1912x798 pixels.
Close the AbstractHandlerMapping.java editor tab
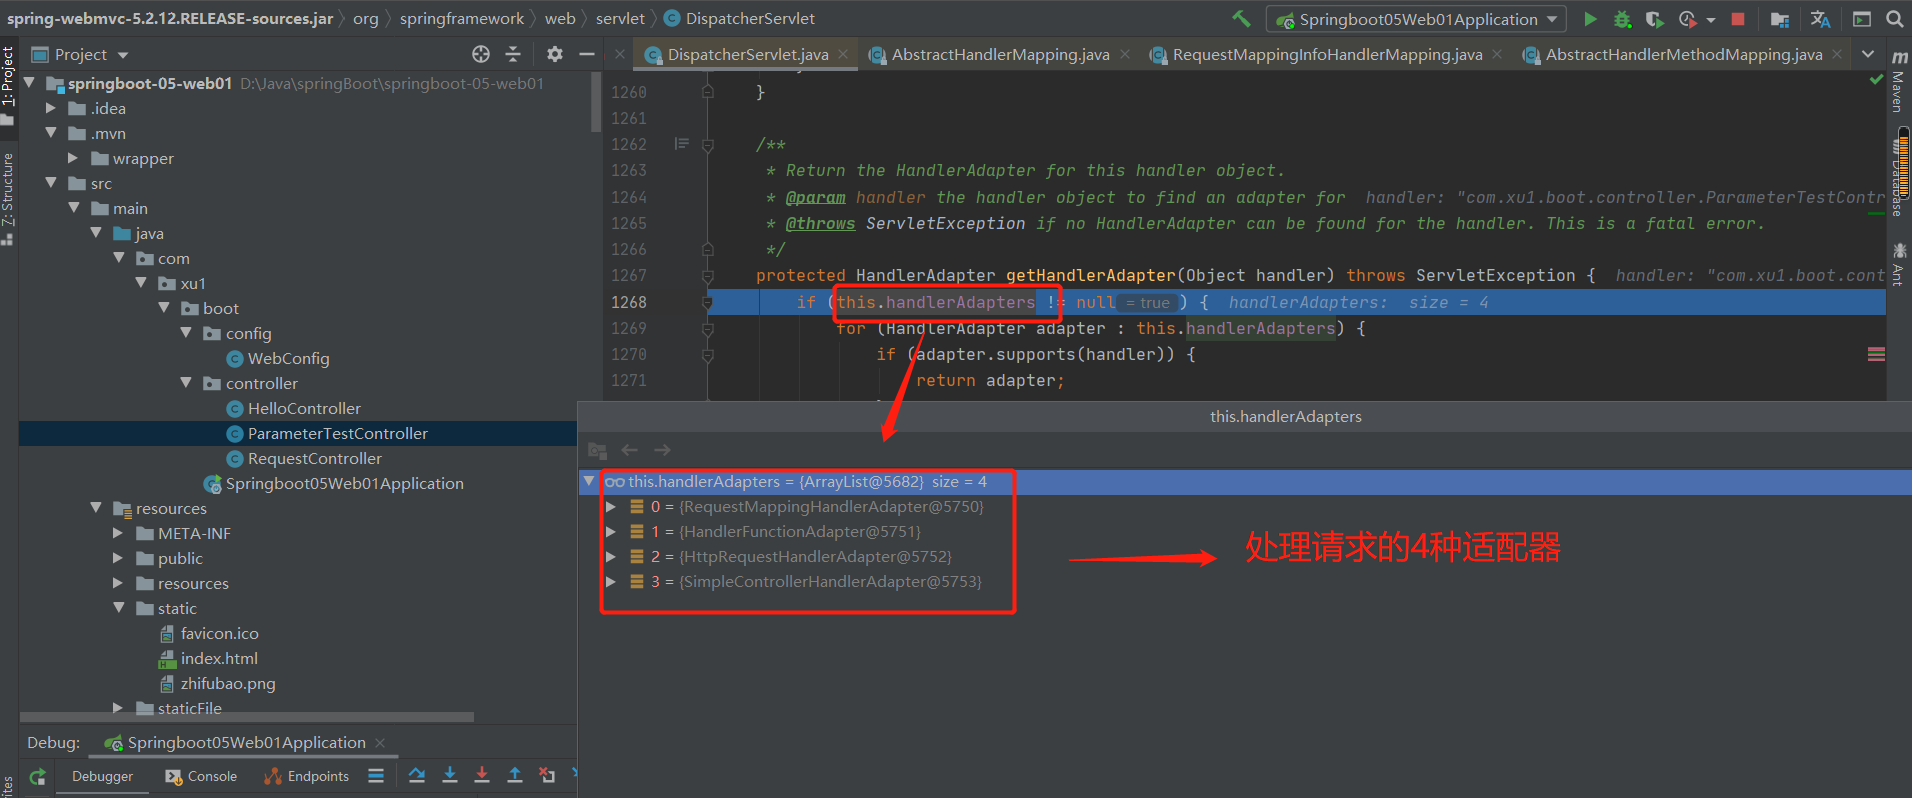[x=1125, y=54]
